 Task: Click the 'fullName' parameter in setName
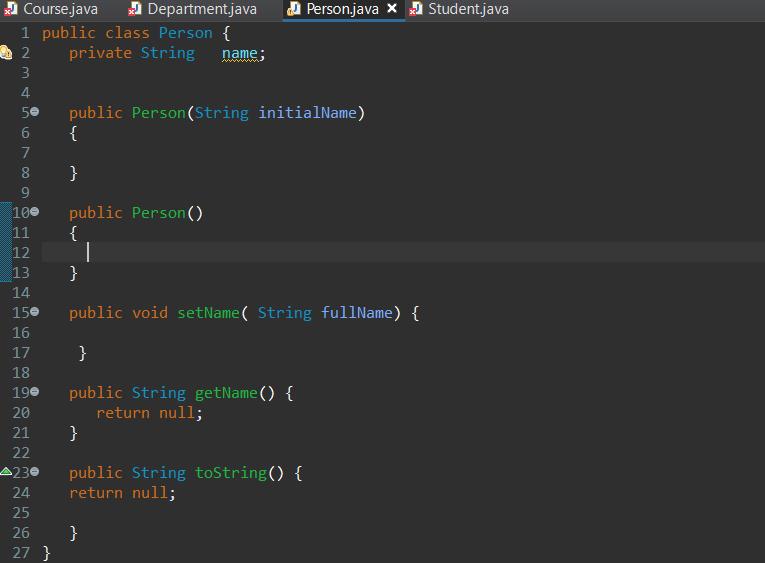(357, 313)
